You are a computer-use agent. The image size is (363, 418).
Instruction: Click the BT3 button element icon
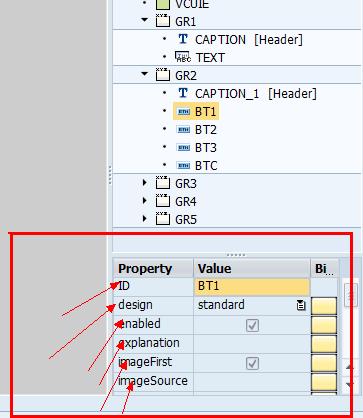point(183,147)
